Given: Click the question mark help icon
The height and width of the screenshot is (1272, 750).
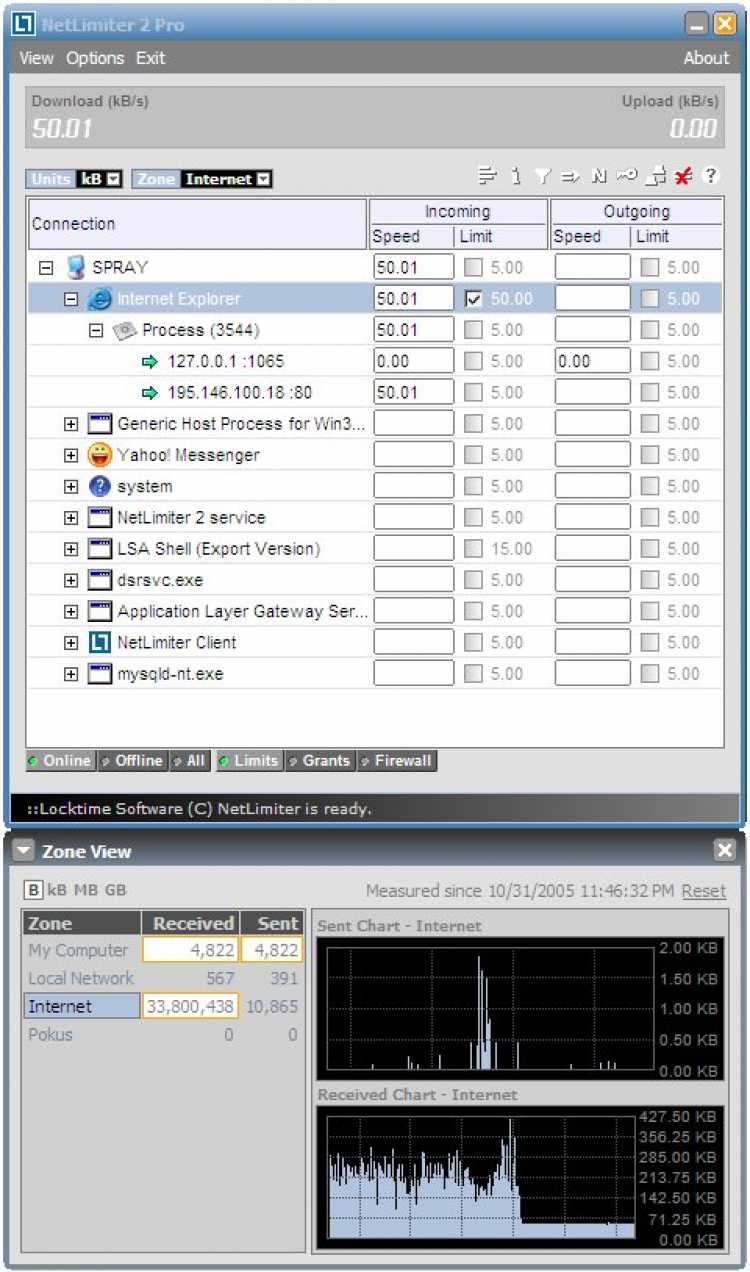Looking at the screenshot, I should pos(711,176).
